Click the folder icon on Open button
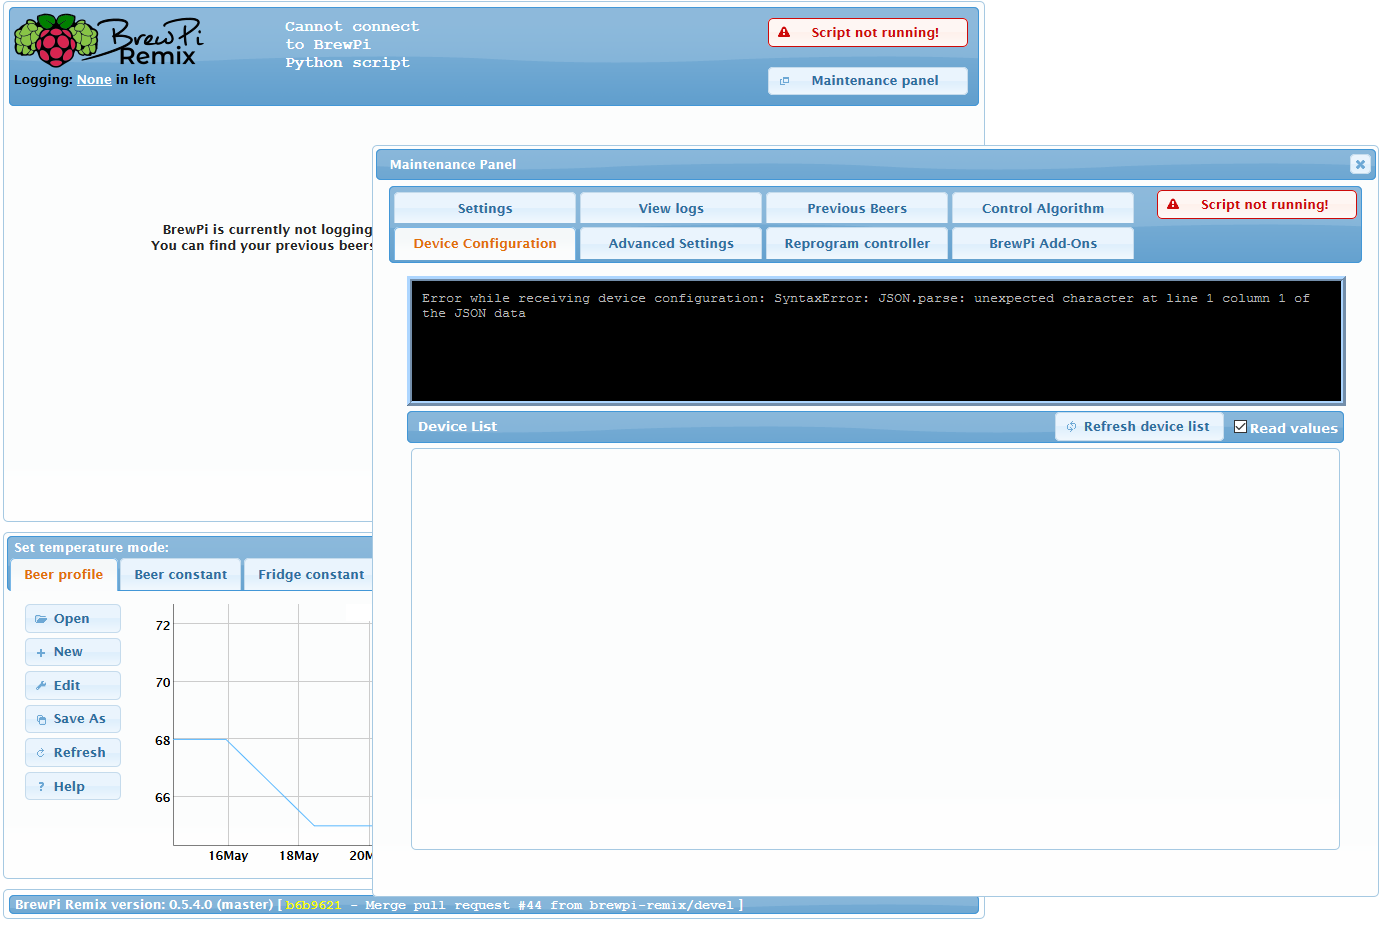 41,619
